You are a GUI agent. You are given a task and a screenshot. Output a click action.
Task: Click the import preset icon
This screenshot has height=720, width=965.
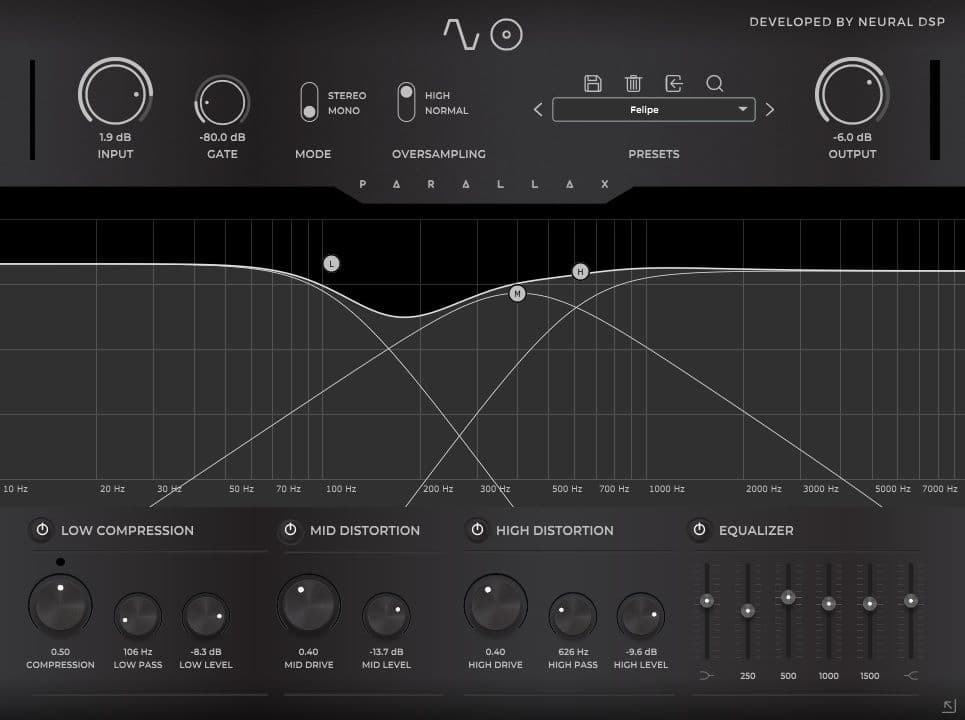[x=674, y=84]
